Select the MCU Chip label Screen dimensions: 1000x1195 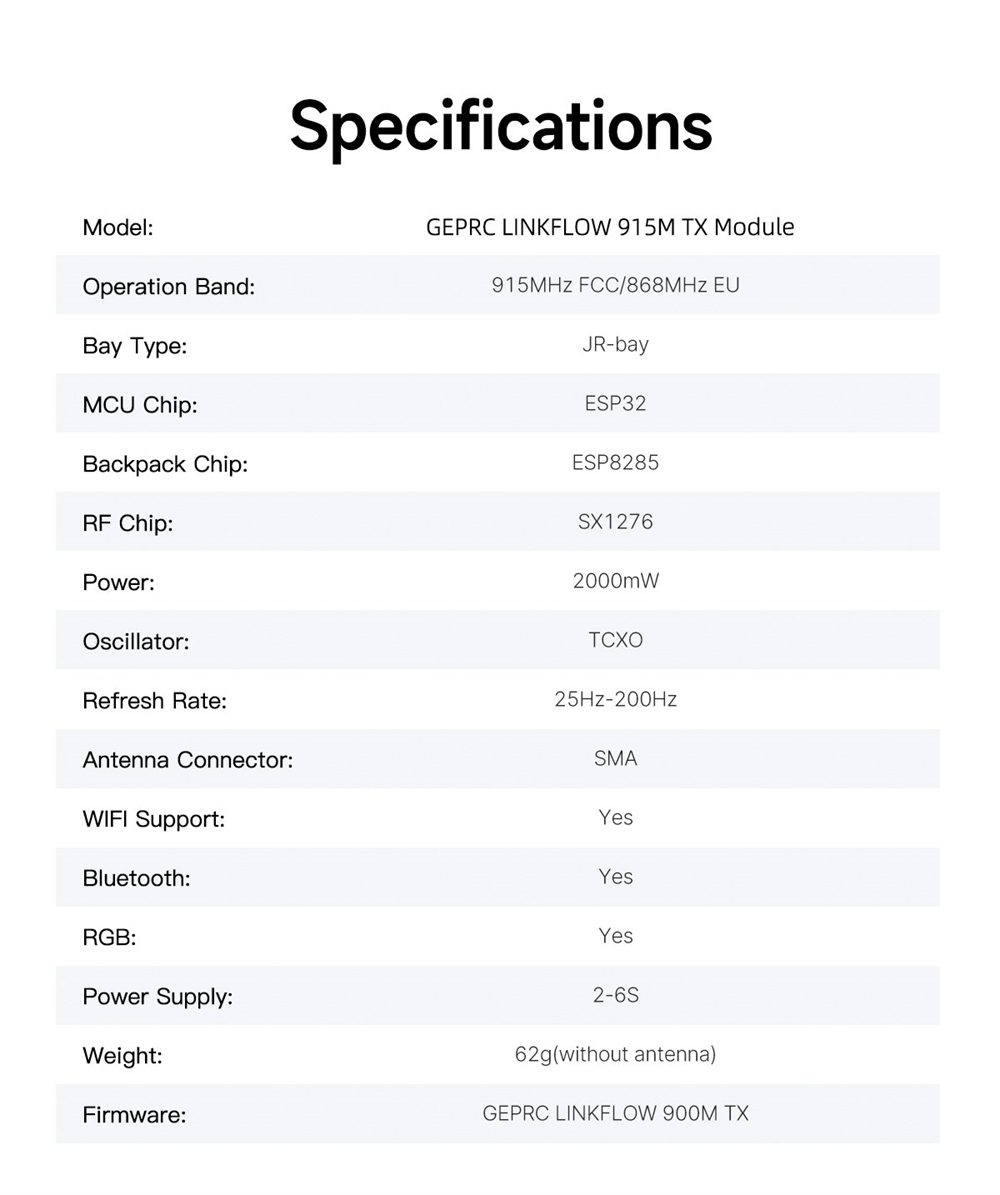[140, 405]
